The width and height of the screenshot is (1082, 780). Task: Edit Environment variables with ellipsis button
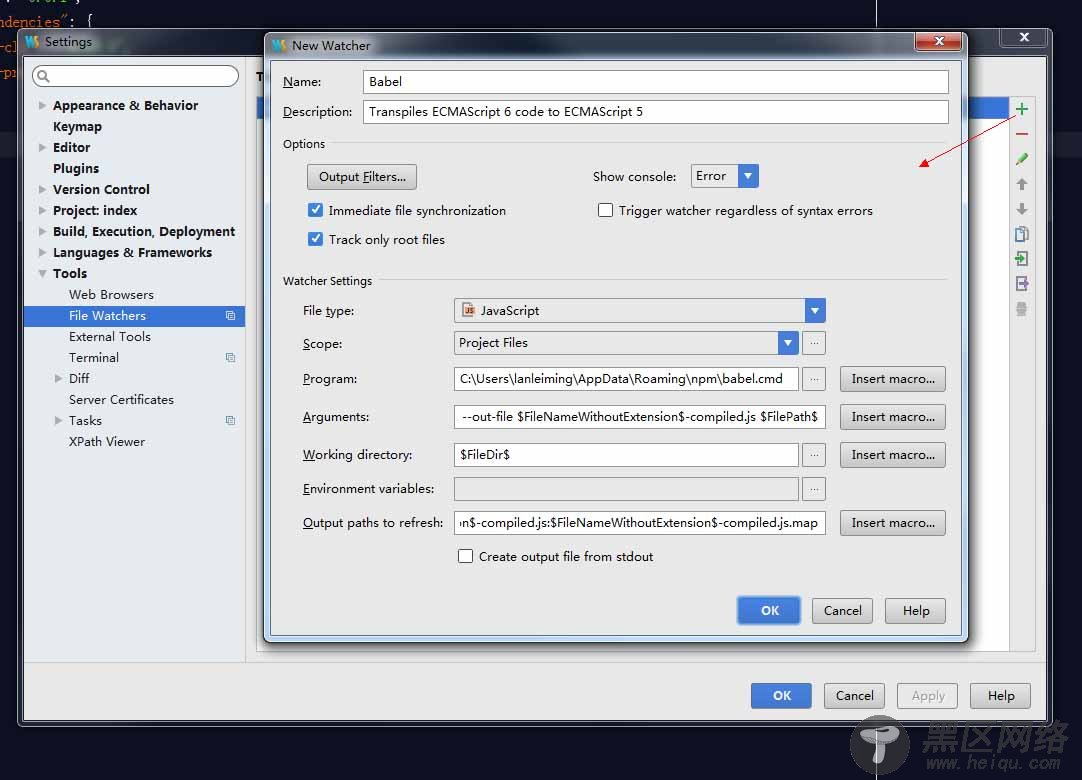[814, 489]
